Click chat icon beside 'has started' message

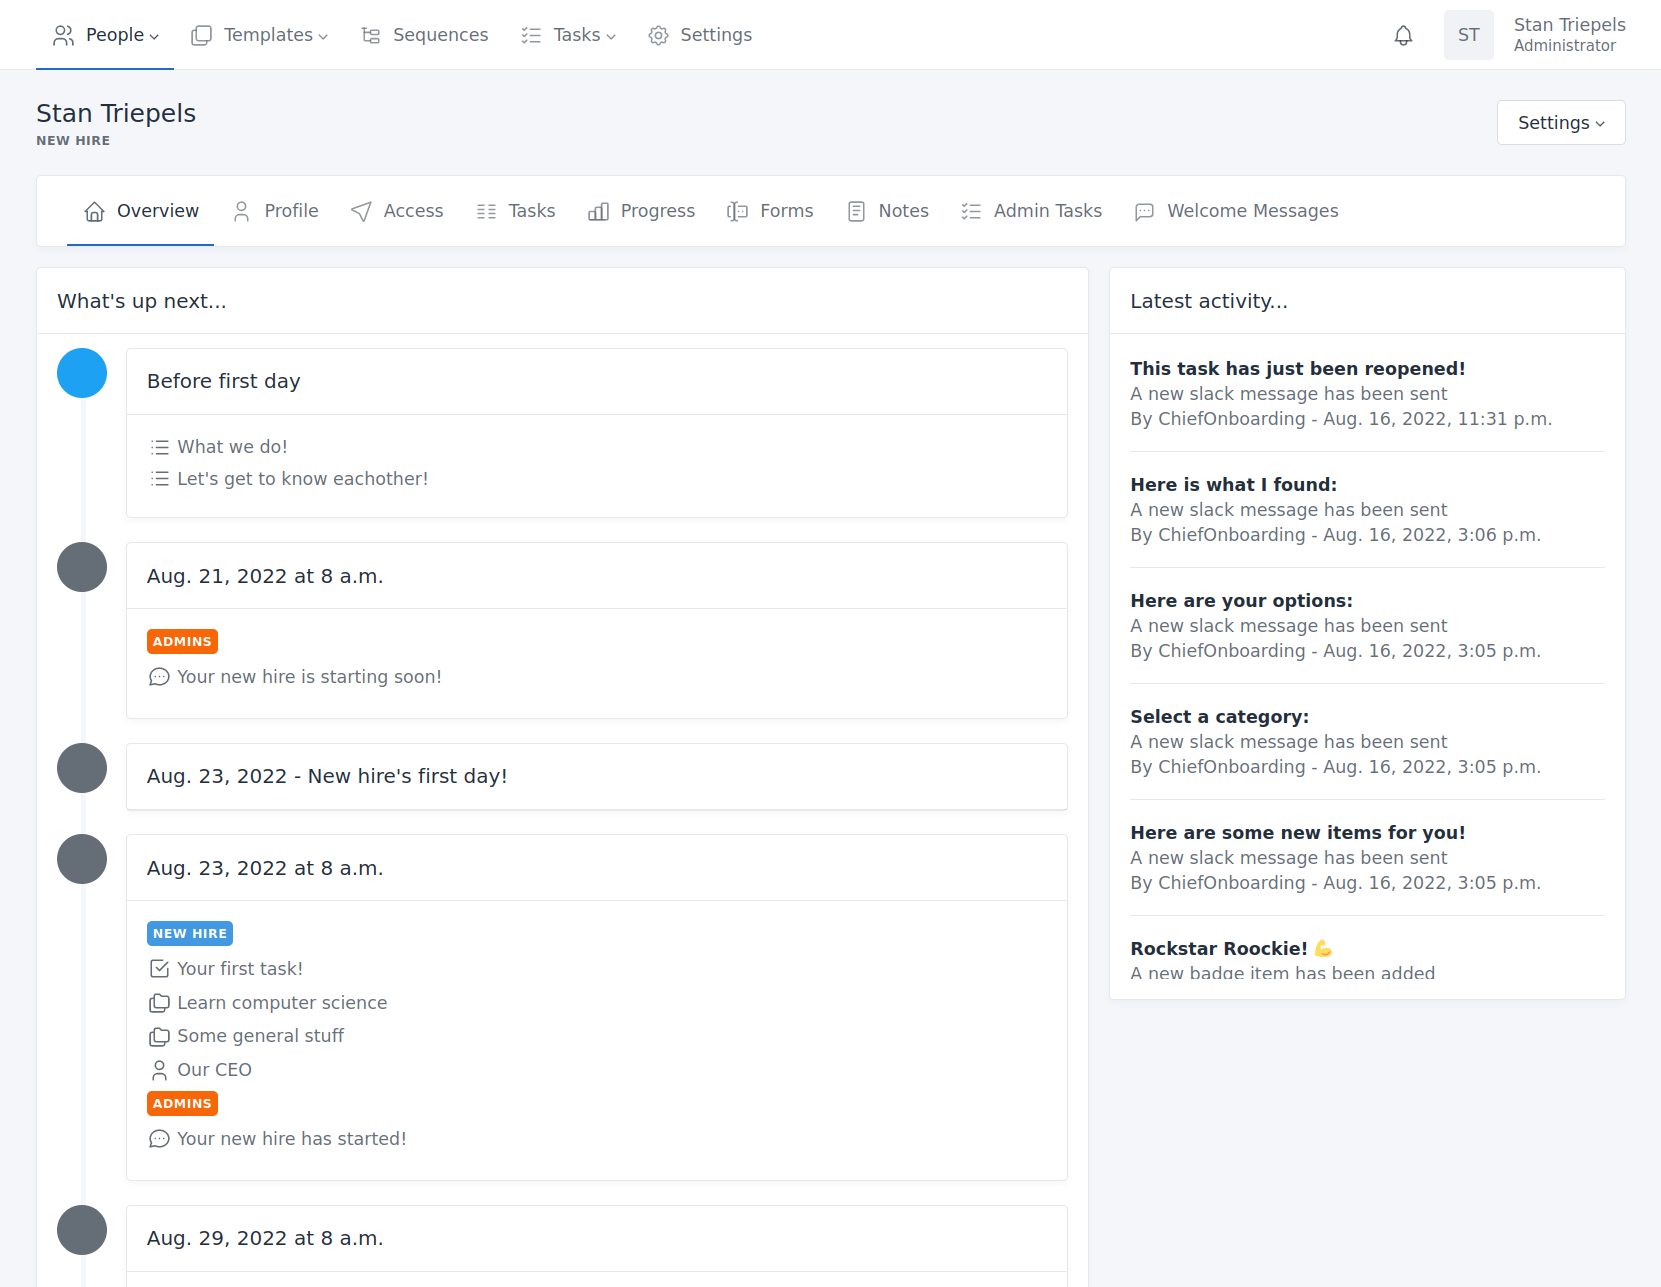click(159, 1139)
